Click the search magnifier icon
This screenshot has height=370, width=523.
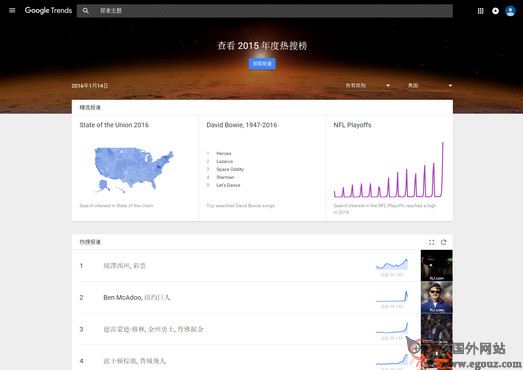(86, 11)
